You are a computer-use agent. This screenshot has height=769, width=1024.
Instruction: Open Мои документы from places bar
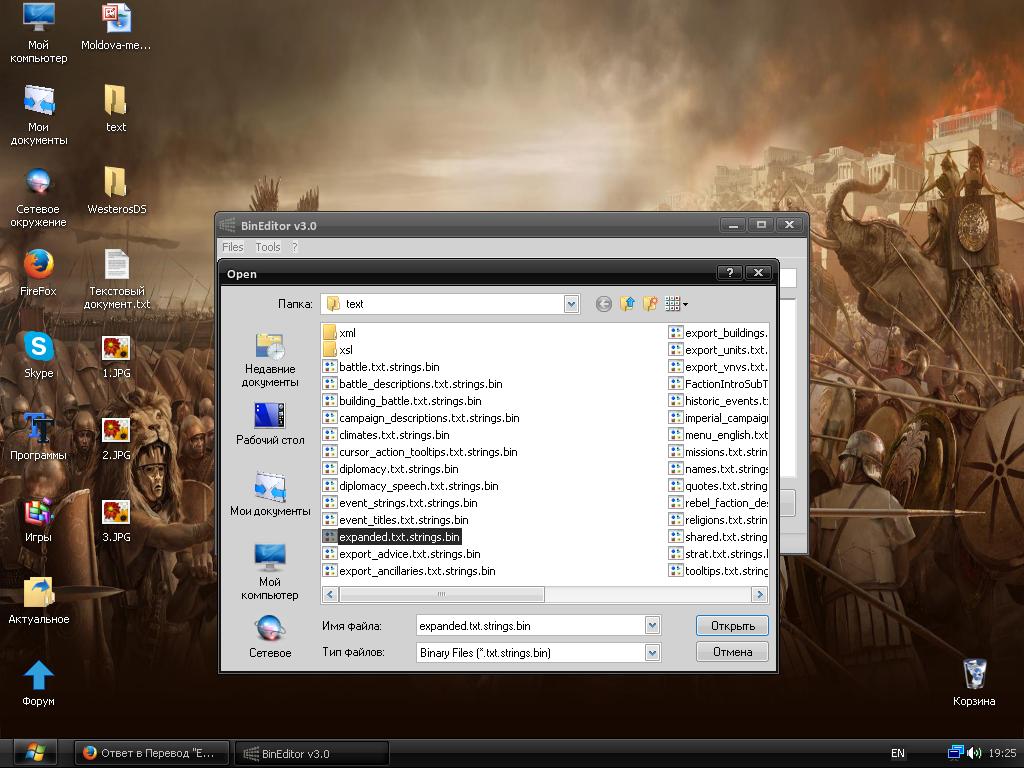[270, 495]
